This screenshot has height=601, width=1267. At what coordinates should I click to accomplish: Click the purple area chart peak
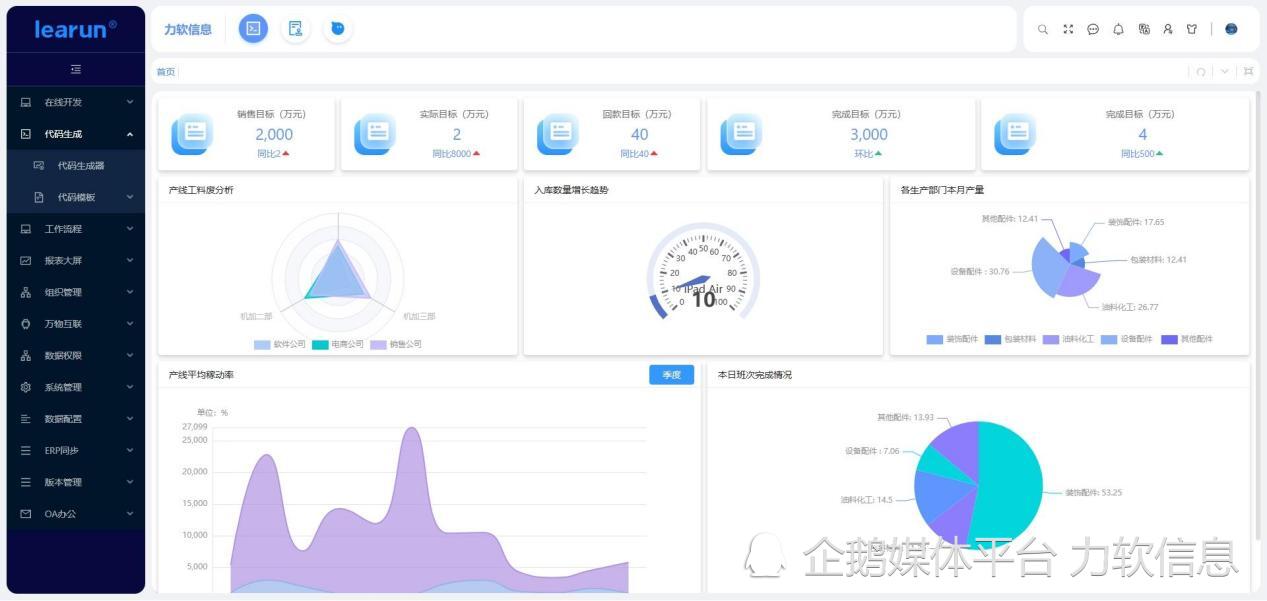[412, 432]
